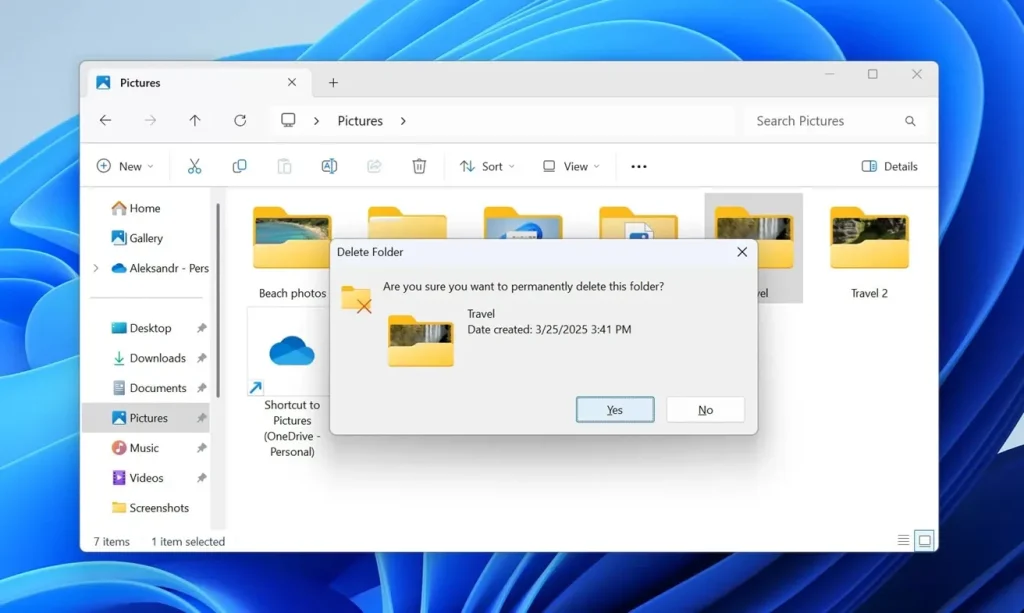
Task: Open Aleksandr - Personal OneDrive
Action: [x=160, y=268]
